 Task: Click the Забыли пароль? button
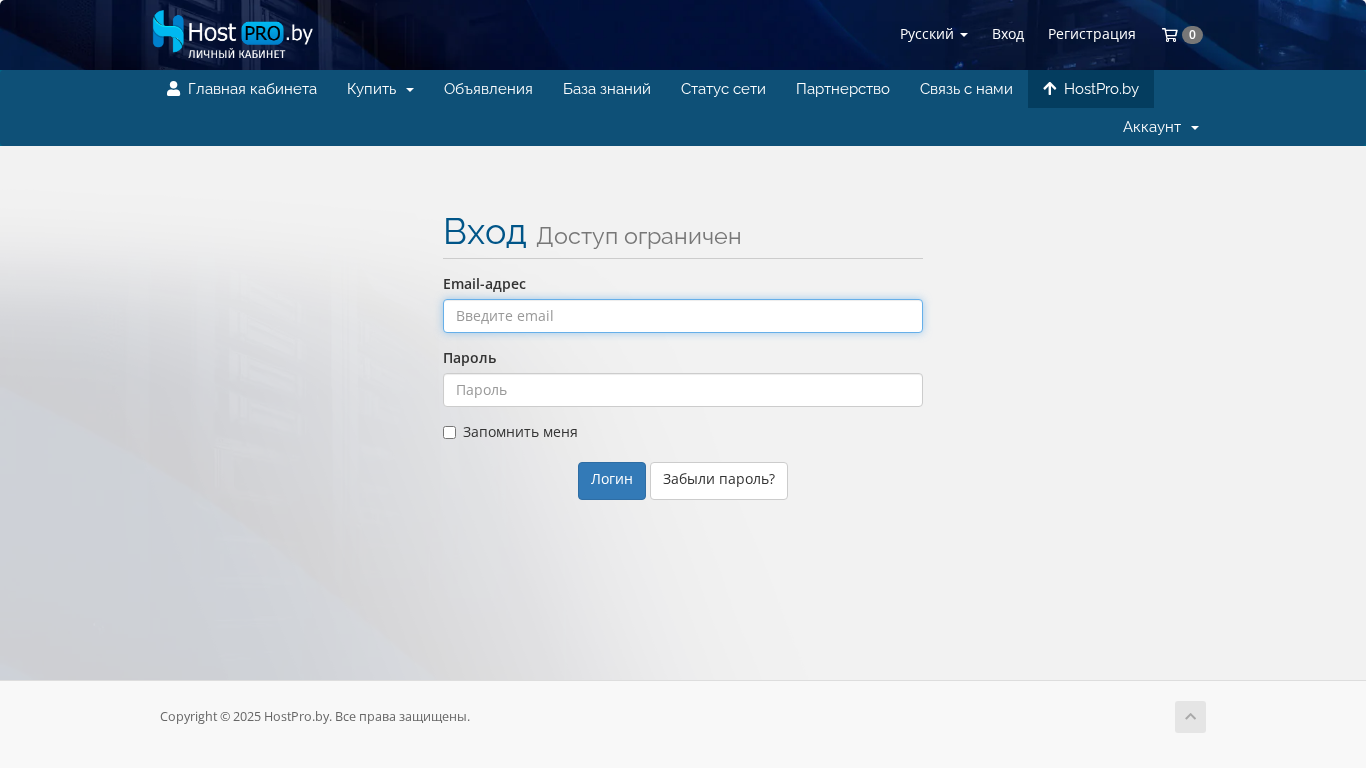tap(718, 480)
